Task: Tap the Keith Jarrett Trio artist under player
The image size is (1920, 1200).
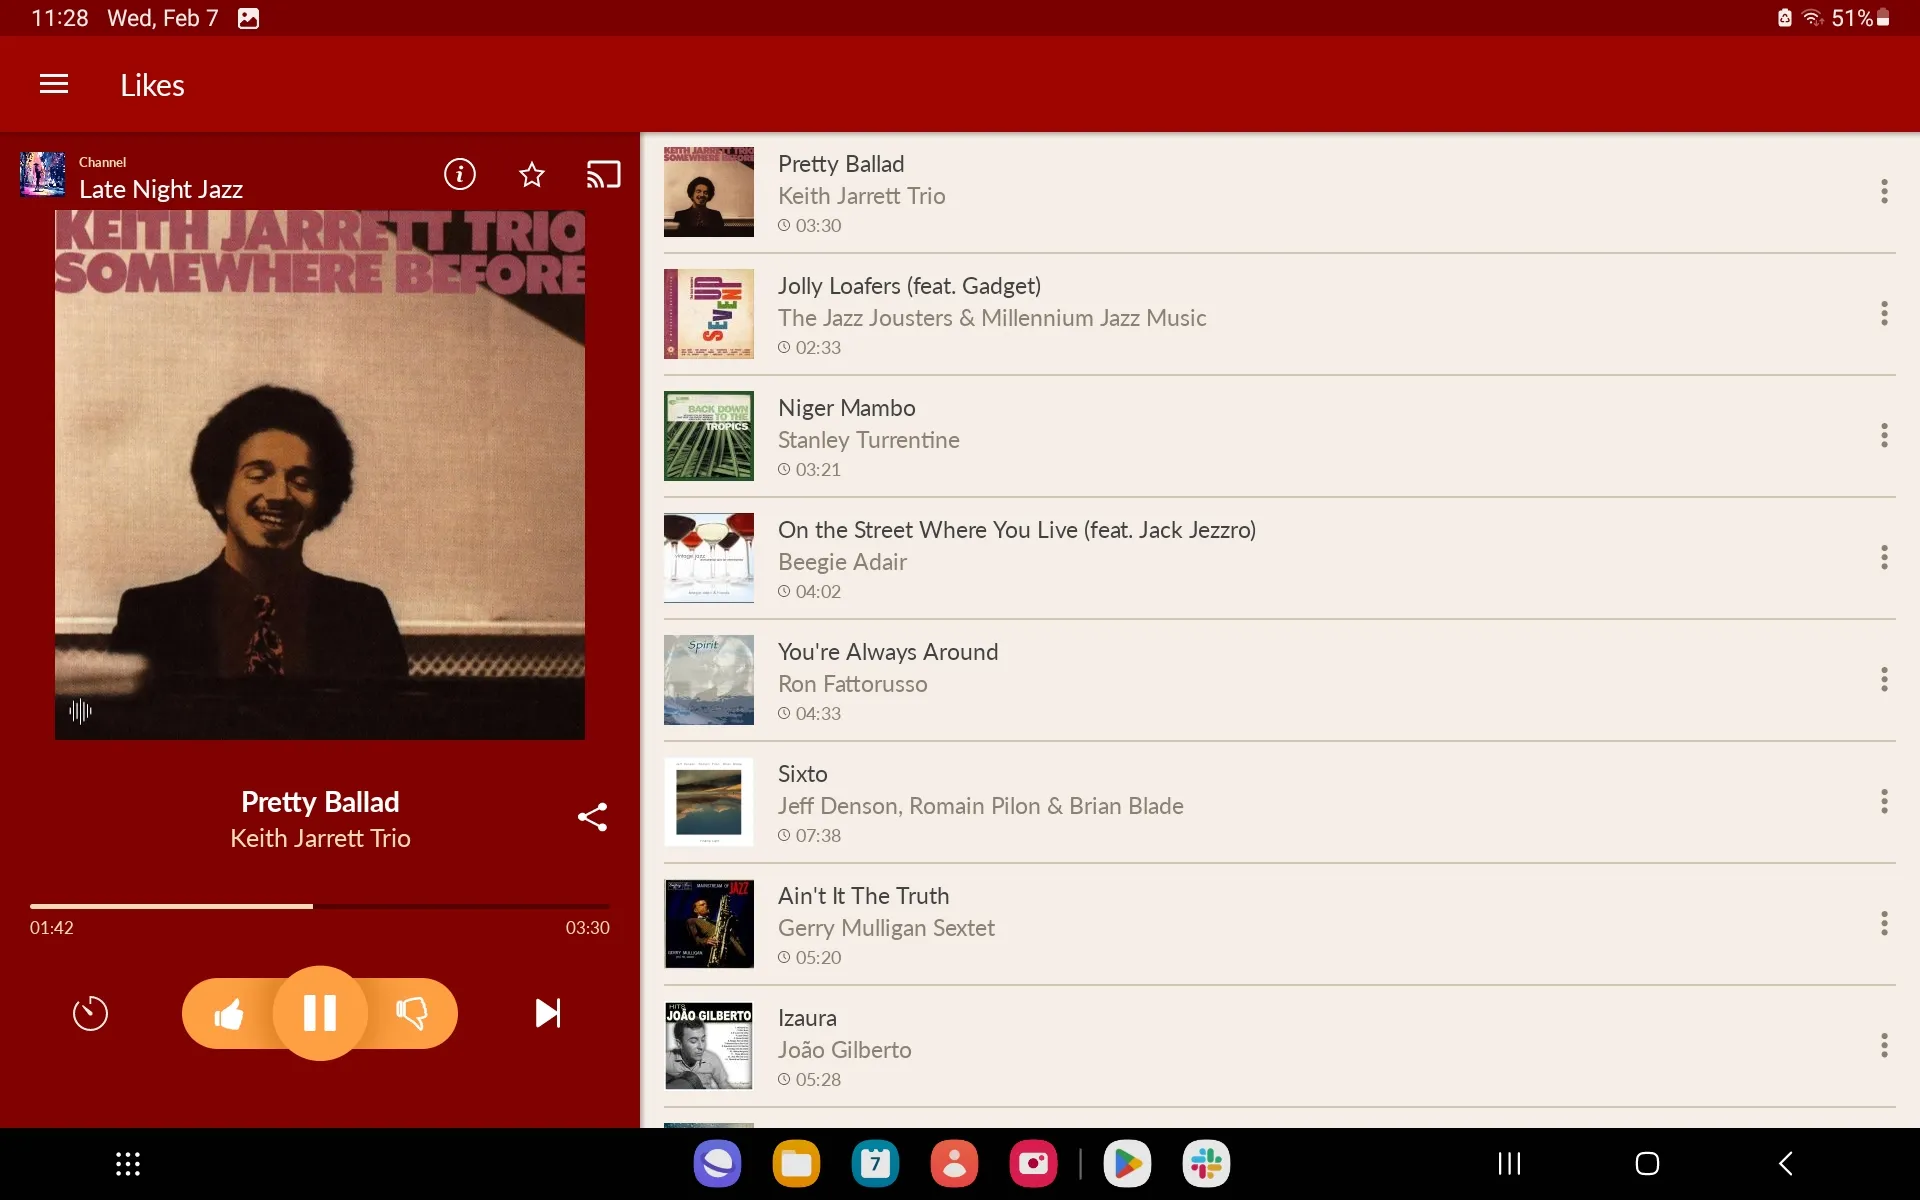Action: pyautogui.click(x=320, y=838)
